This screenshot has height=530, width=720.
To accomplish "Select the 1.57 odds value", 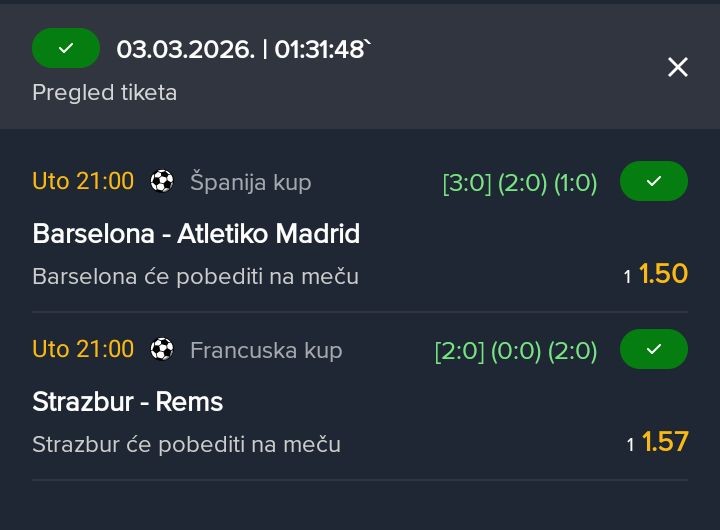I will [x=665, y=442].
